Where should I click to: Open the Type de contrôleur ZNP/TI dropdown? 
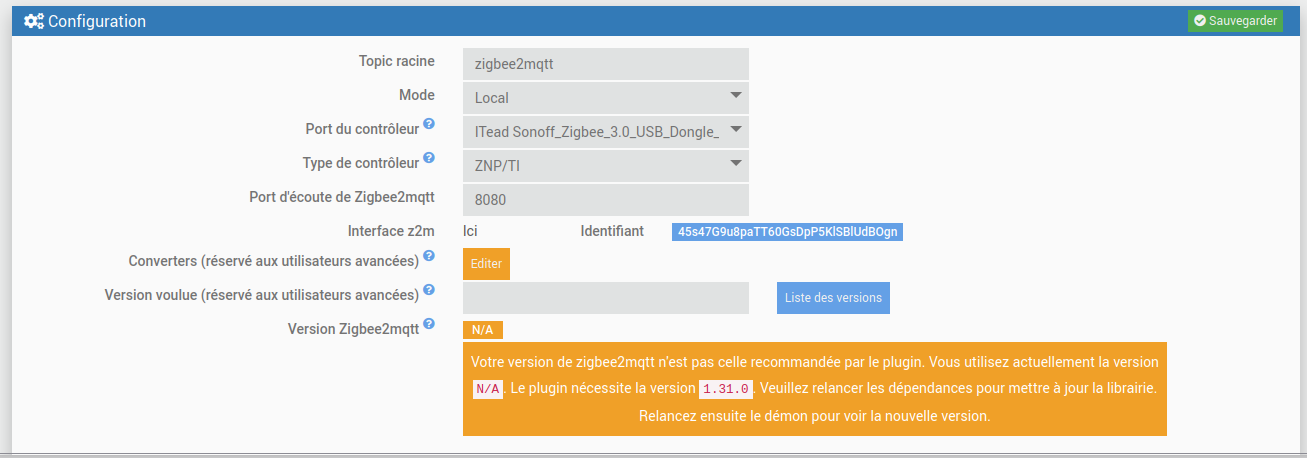coord(606,165)
